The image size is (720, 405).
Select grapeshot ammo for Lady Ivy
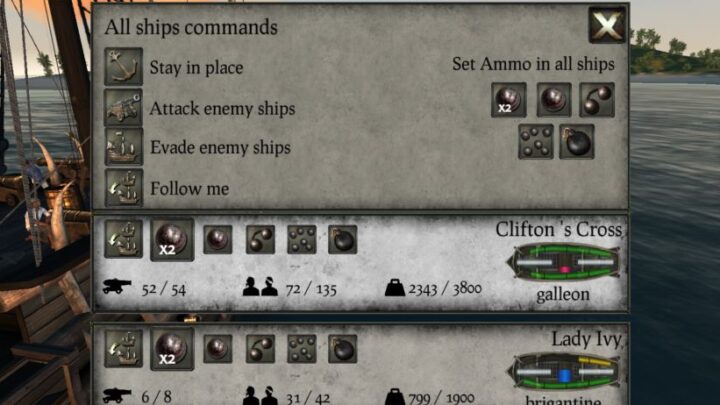302,349
